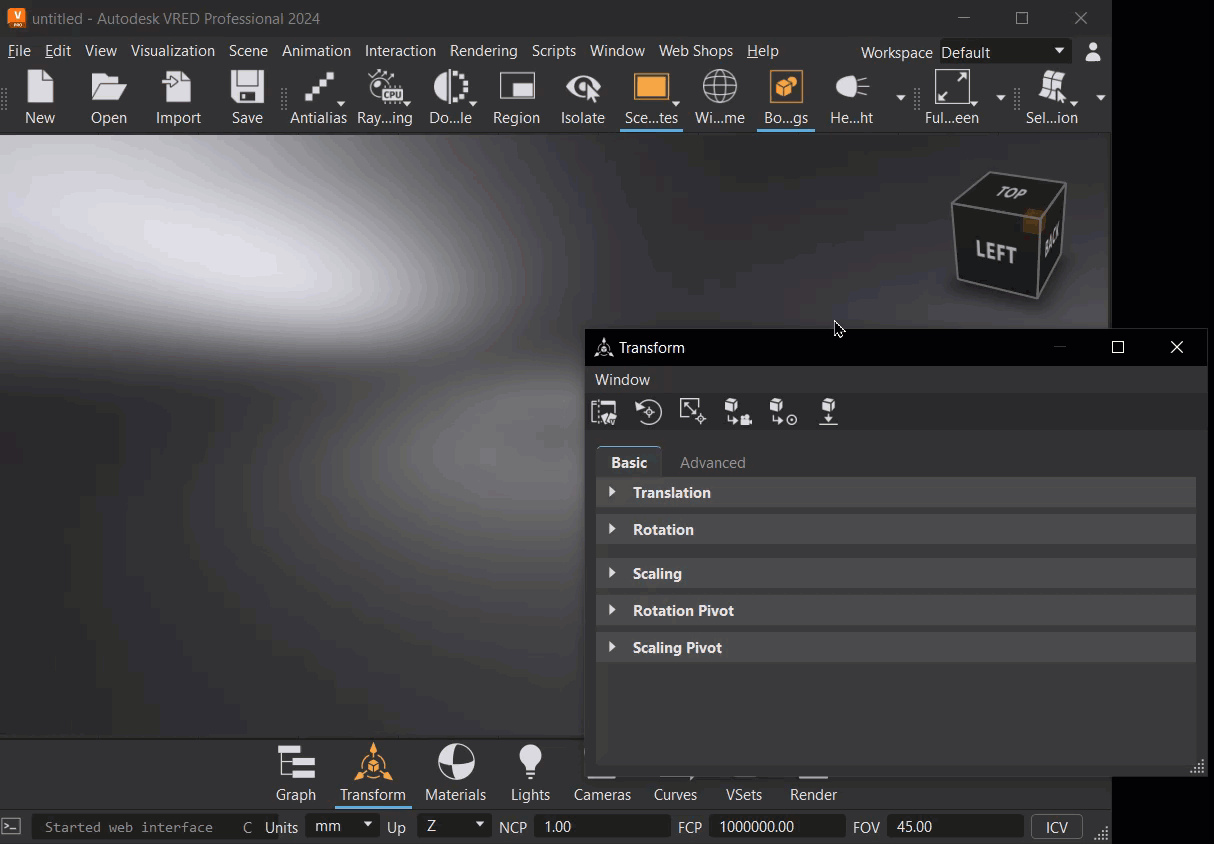Open the toolbar overflow arrow after Selection

pos(1100,97)
